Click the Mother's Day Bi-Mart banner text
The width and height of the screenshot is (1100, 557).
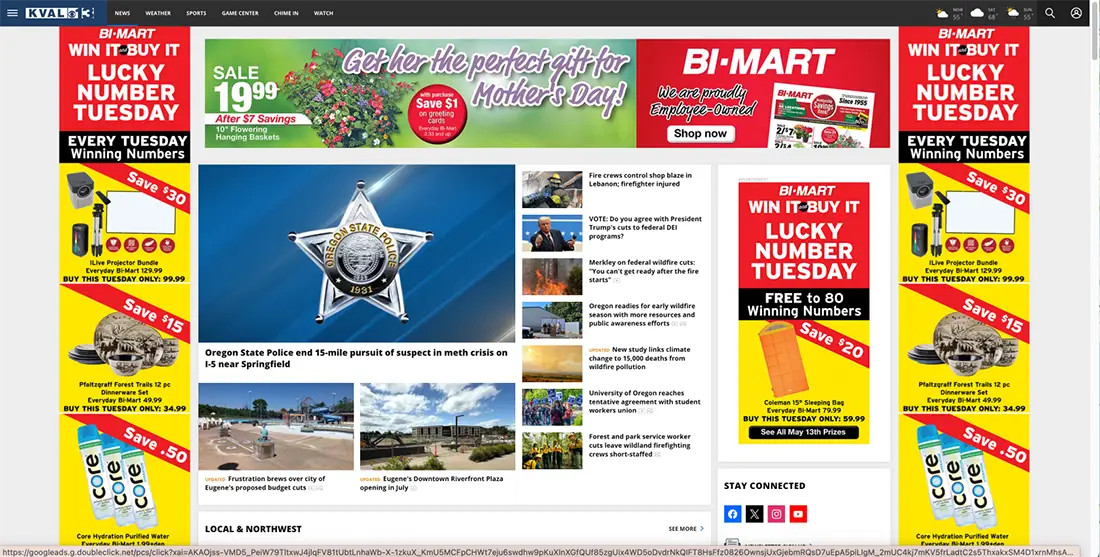[x=486, y=77]
